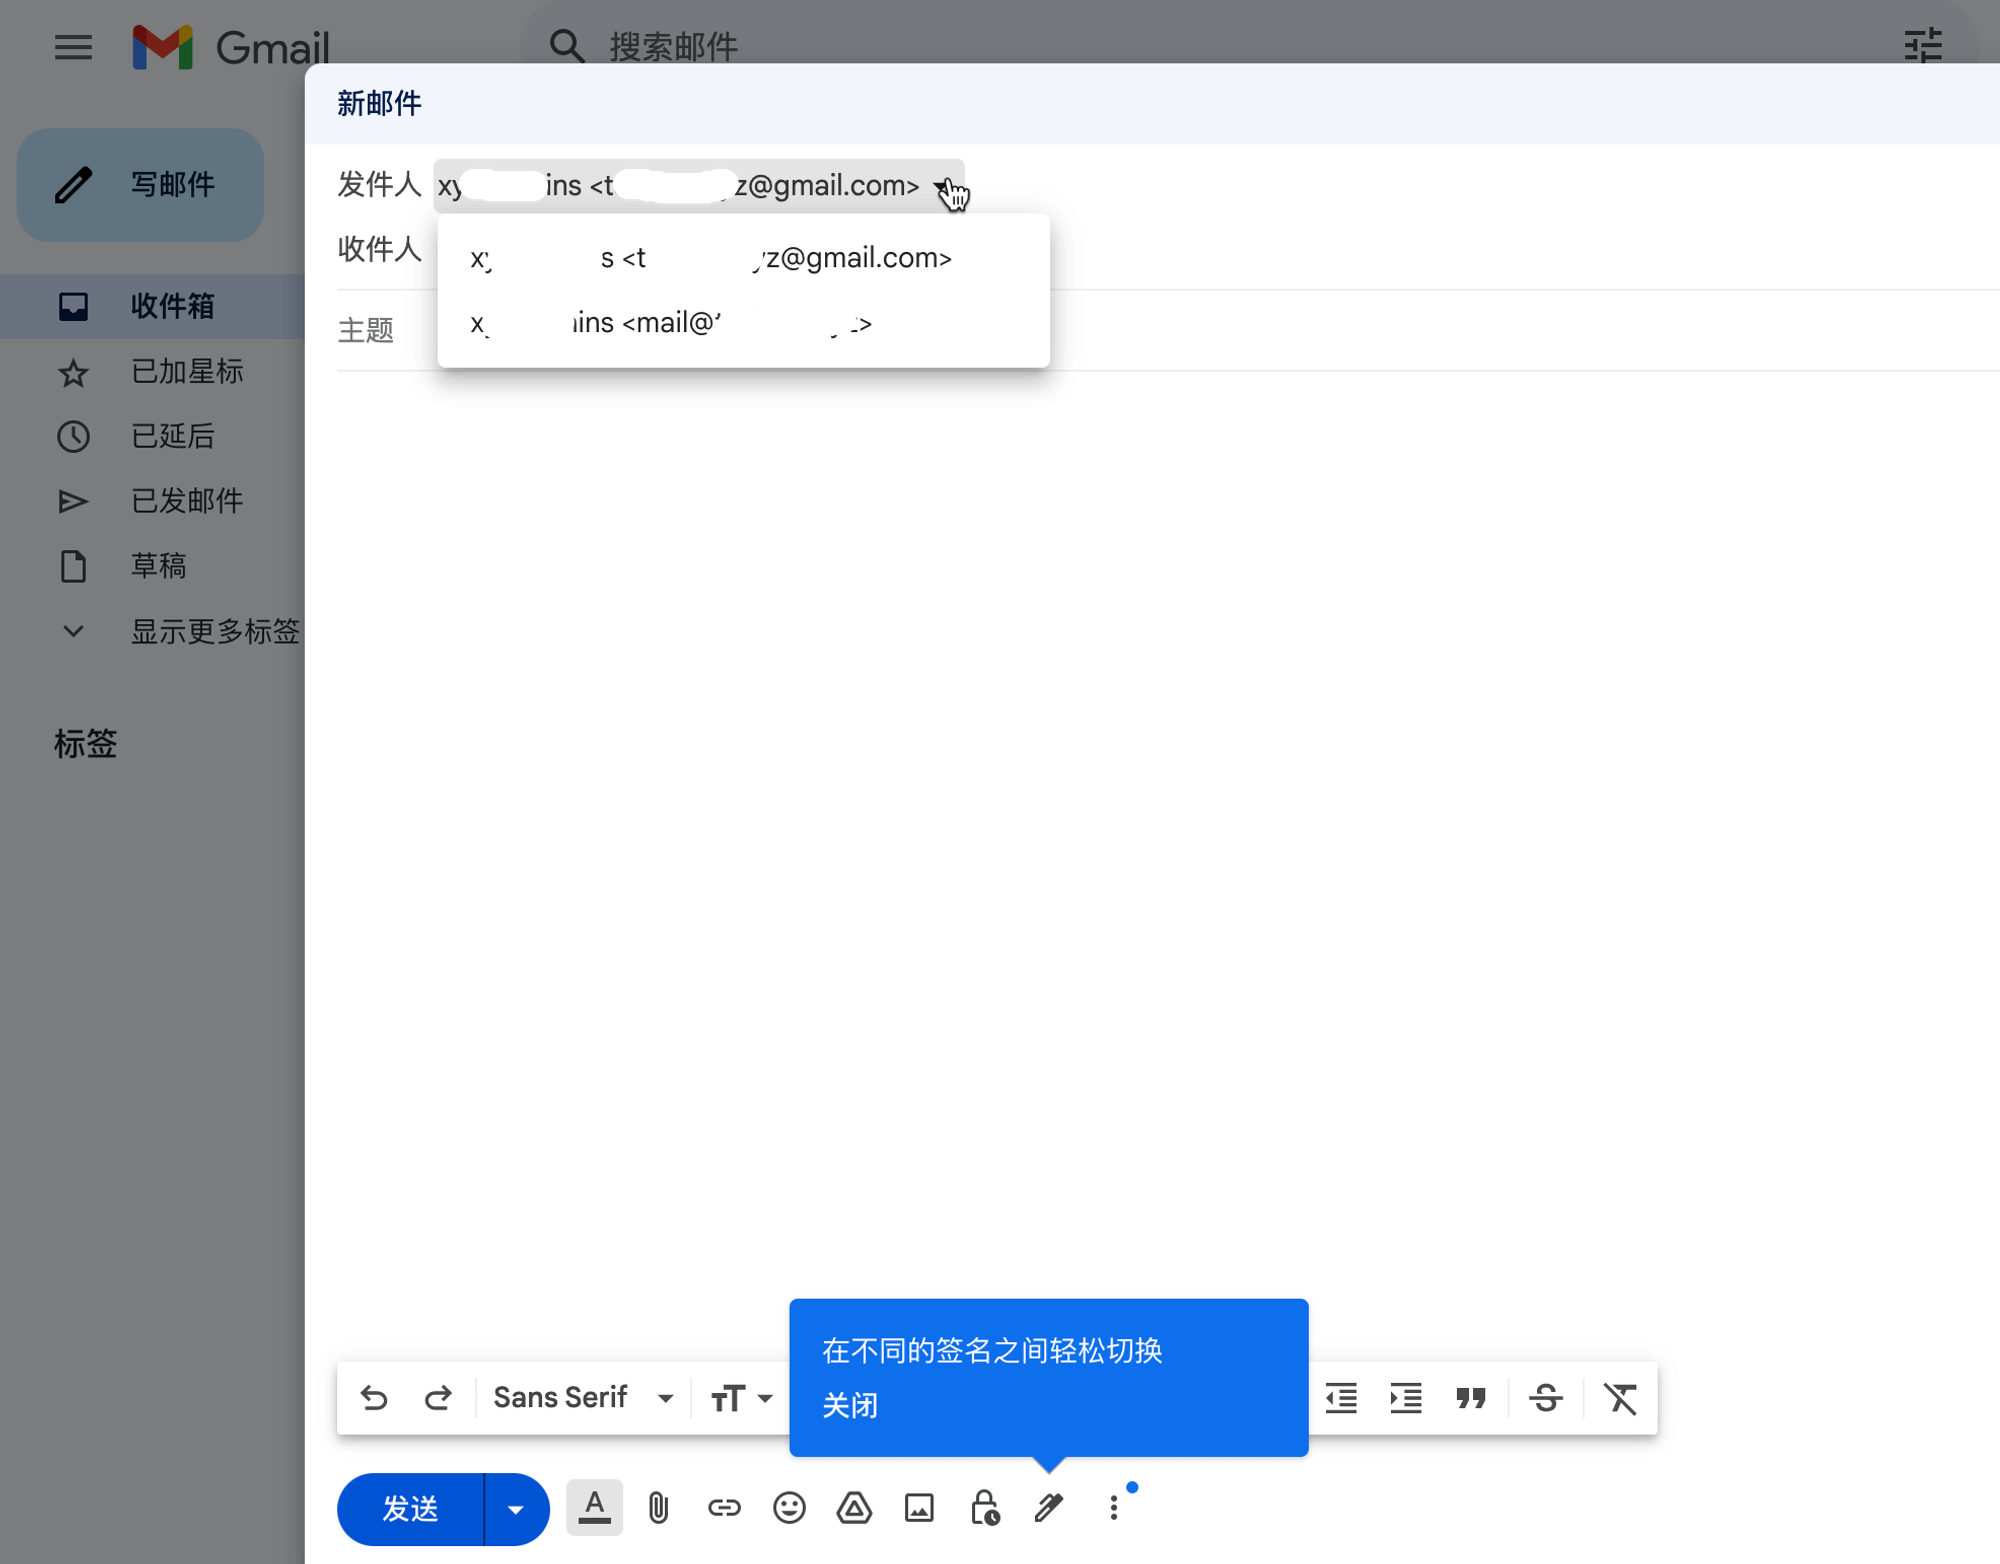
Task: Toggle confidential mode lock icon
Action: pos(984,1508)
